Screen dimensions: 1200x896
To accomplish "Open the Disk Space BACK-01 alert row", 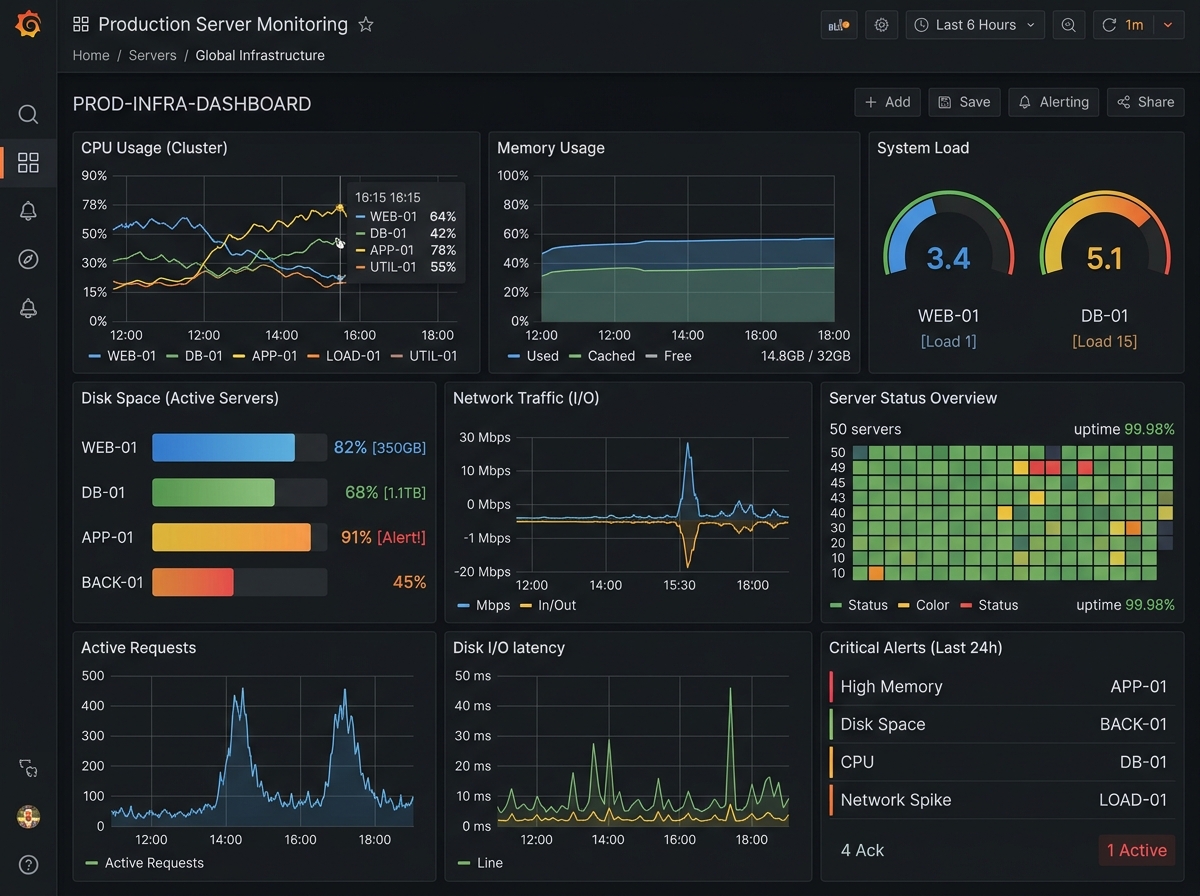I will point(1000,724).
